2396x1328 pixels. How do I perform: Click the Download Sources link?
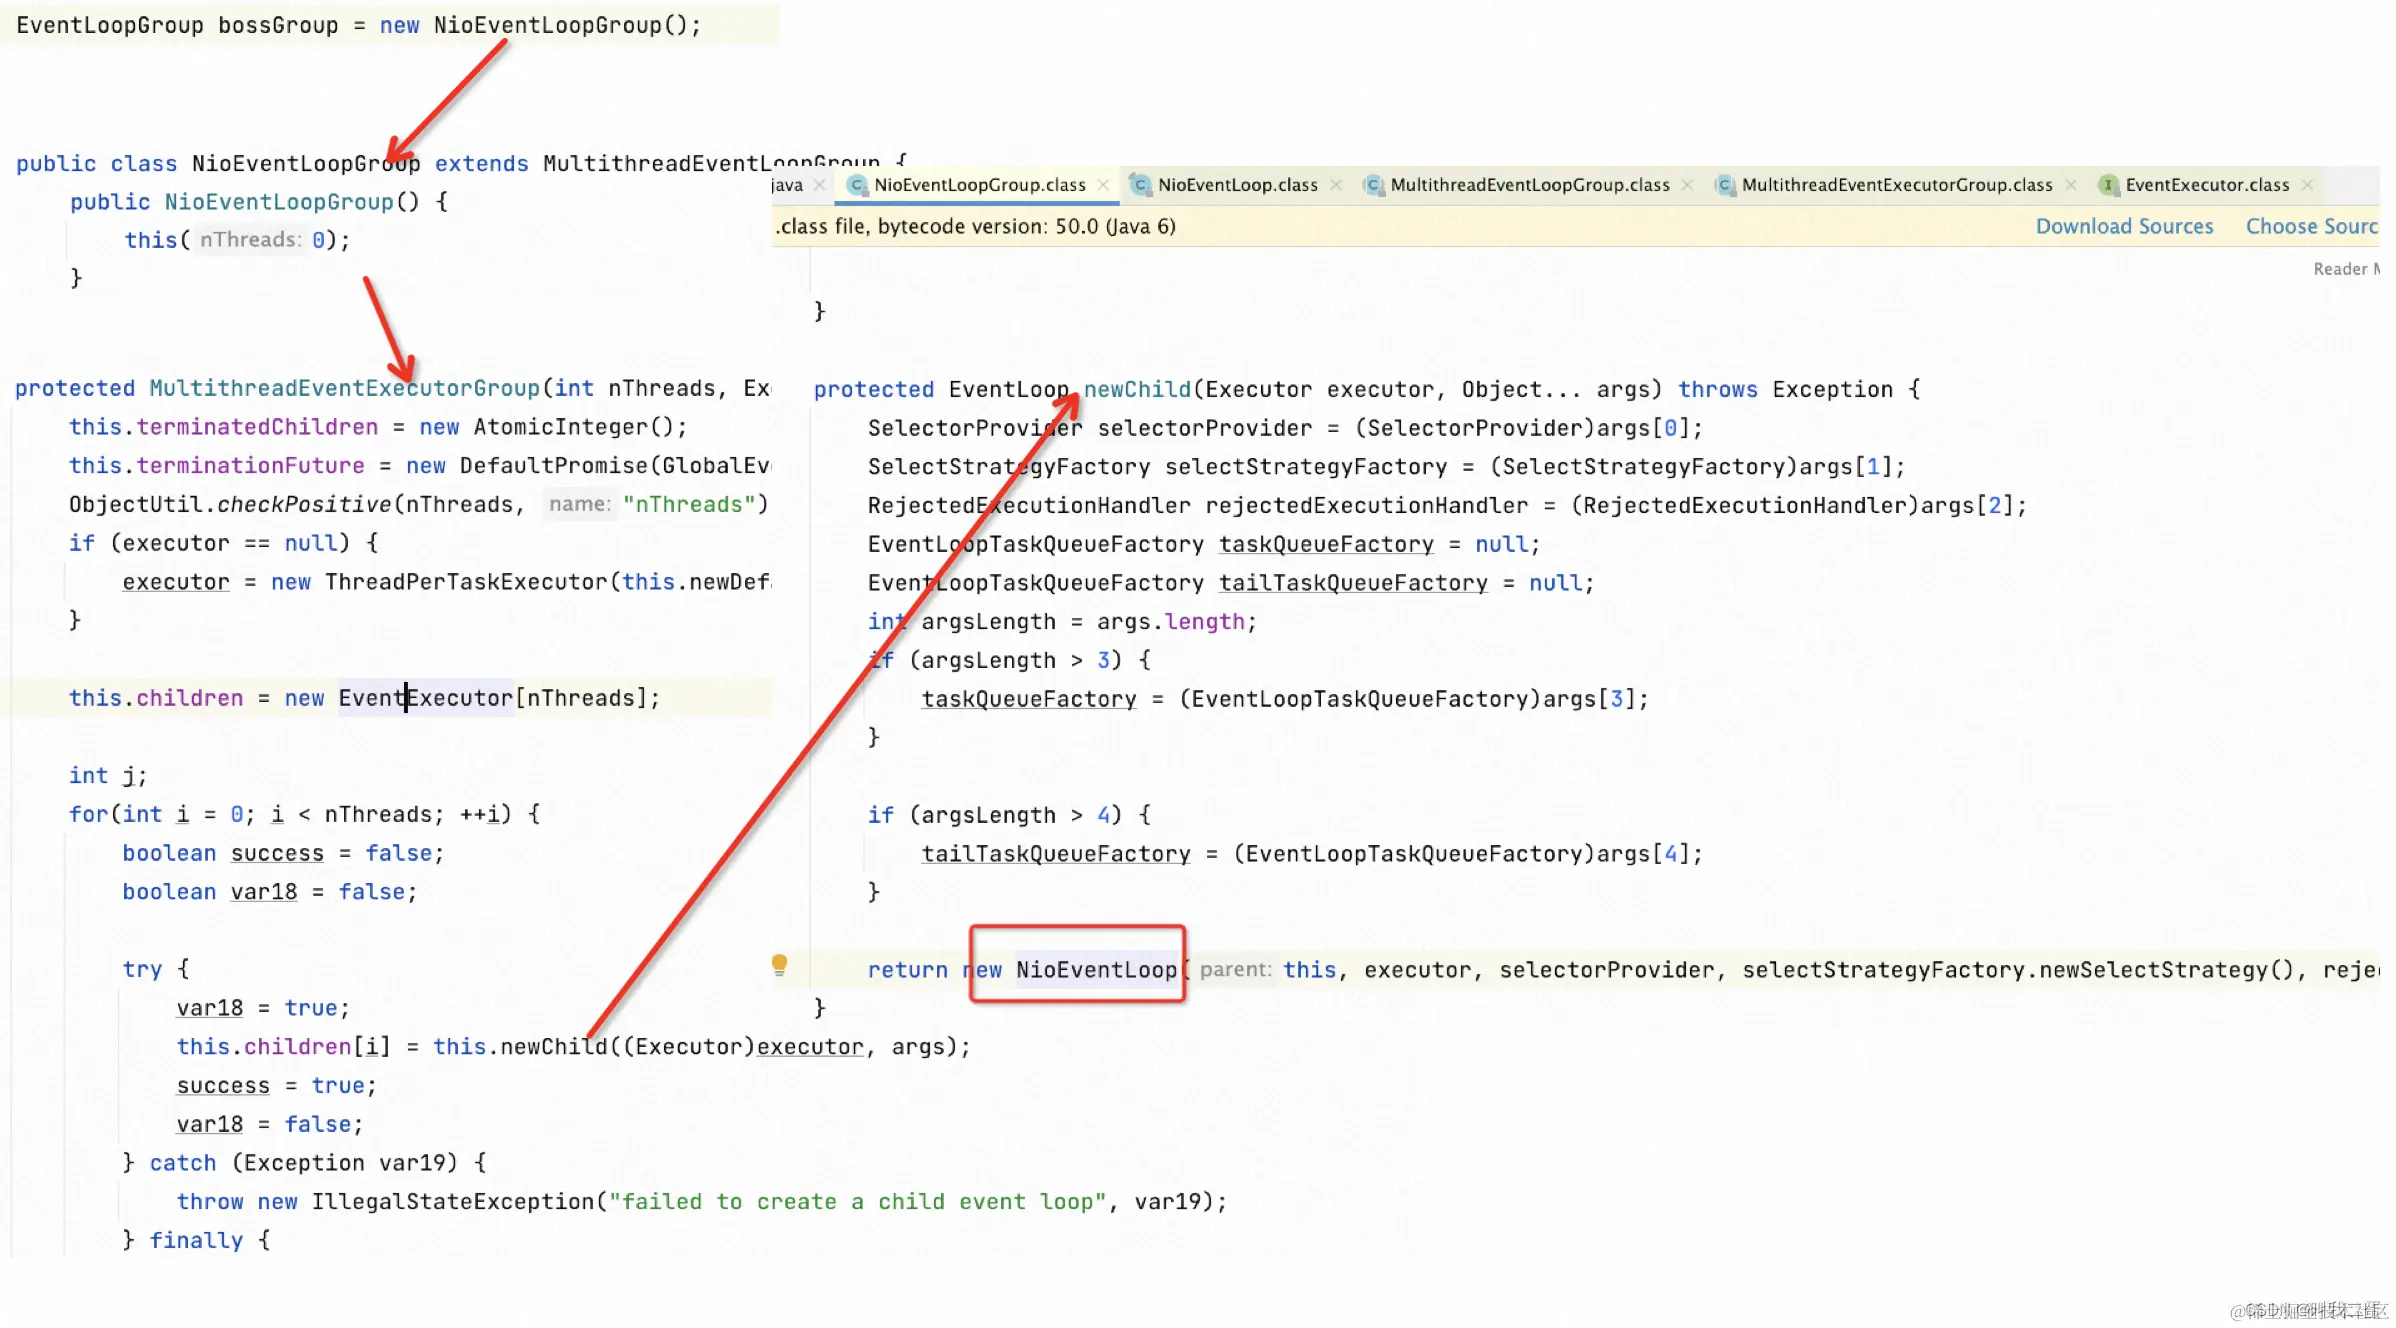tap(2124, 227)
